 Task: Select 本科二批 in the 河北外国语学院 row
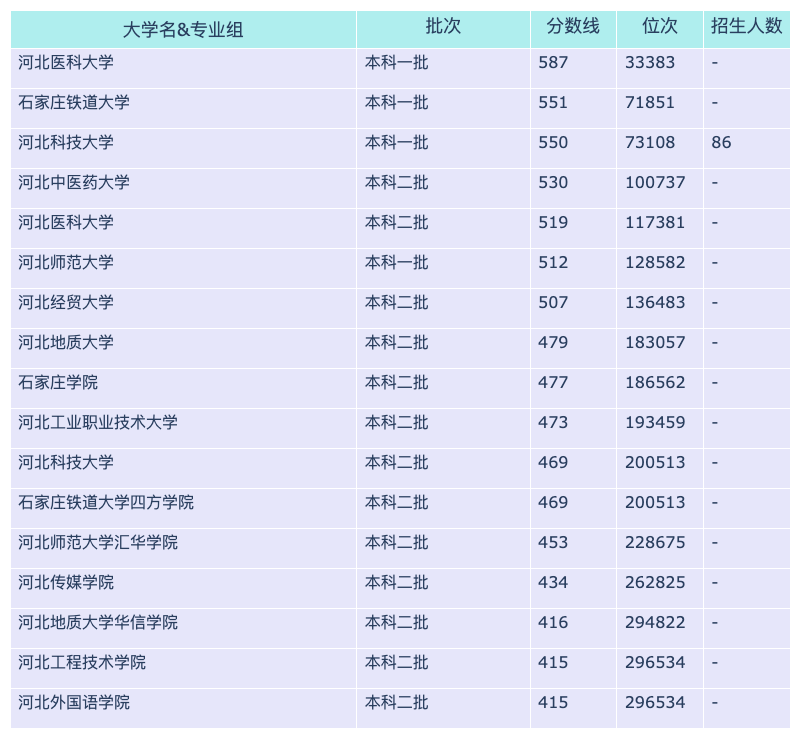click(396, 702)
